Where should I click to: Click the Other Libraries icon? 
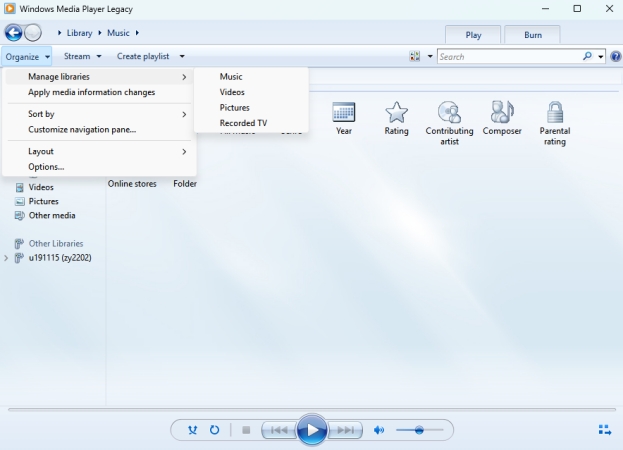coord(19,243)
